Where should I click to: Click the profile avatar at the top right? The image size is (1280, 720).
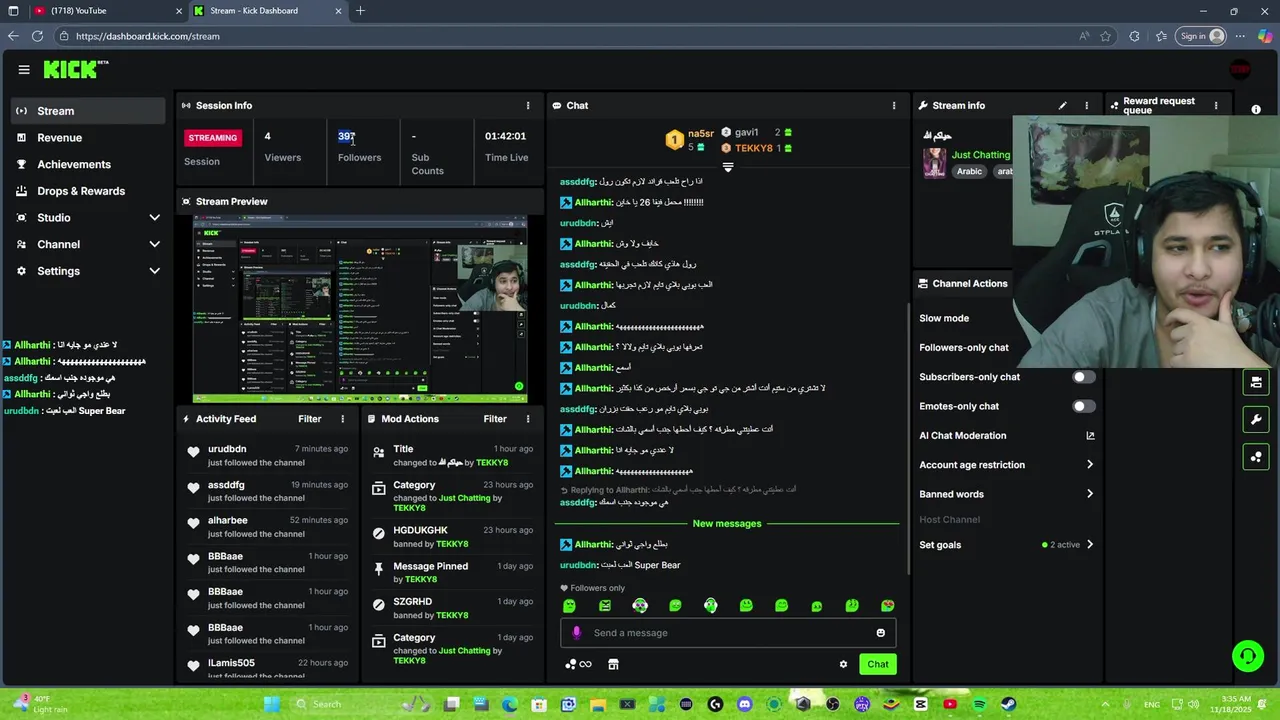1240,69
